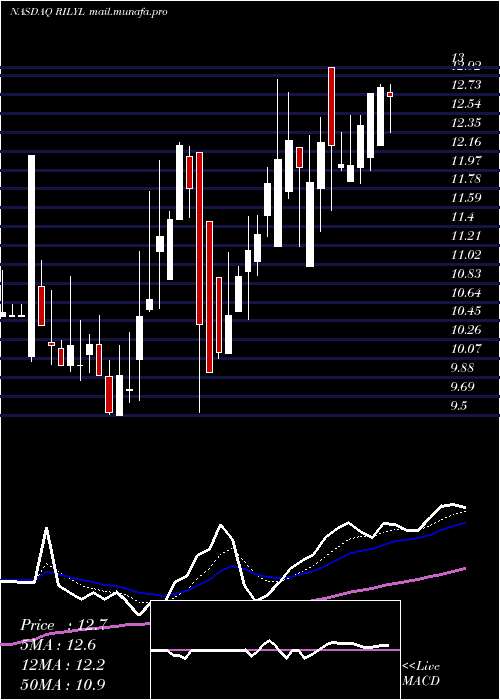500x700 pixels.
Task: Click the 12.73 price axis label
Action: 467,85
